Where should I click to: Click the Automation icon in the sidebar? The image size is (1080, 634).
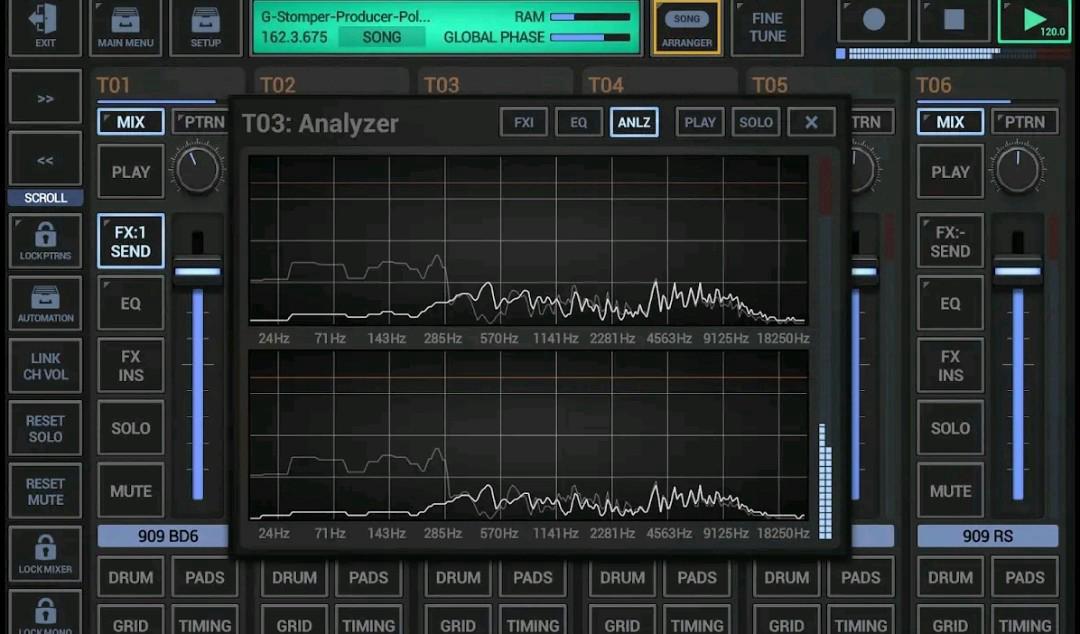(x=44, y=303)
